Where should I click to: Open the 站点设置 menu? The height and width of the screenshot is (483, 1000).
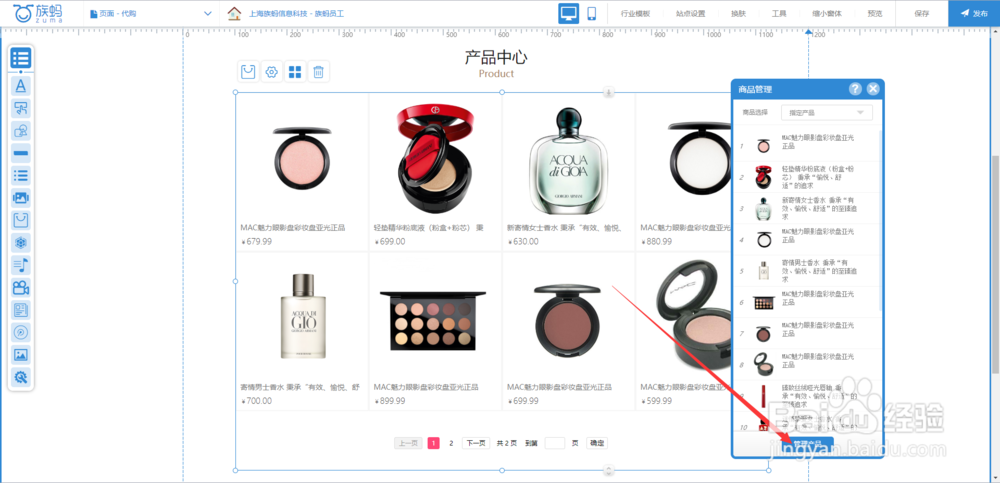(x=690, y=13)
